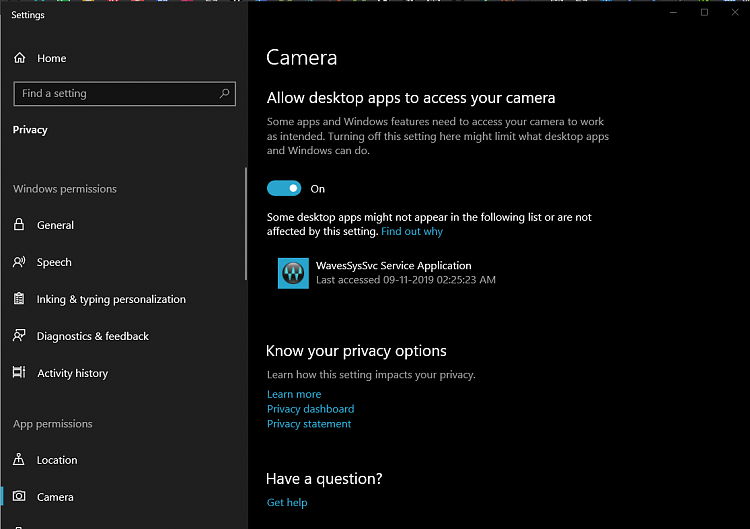Turn off desktop apps camera access toggle
Image resolution: width=750 pixels, height=529 pixels.
[x=284, y=188]
